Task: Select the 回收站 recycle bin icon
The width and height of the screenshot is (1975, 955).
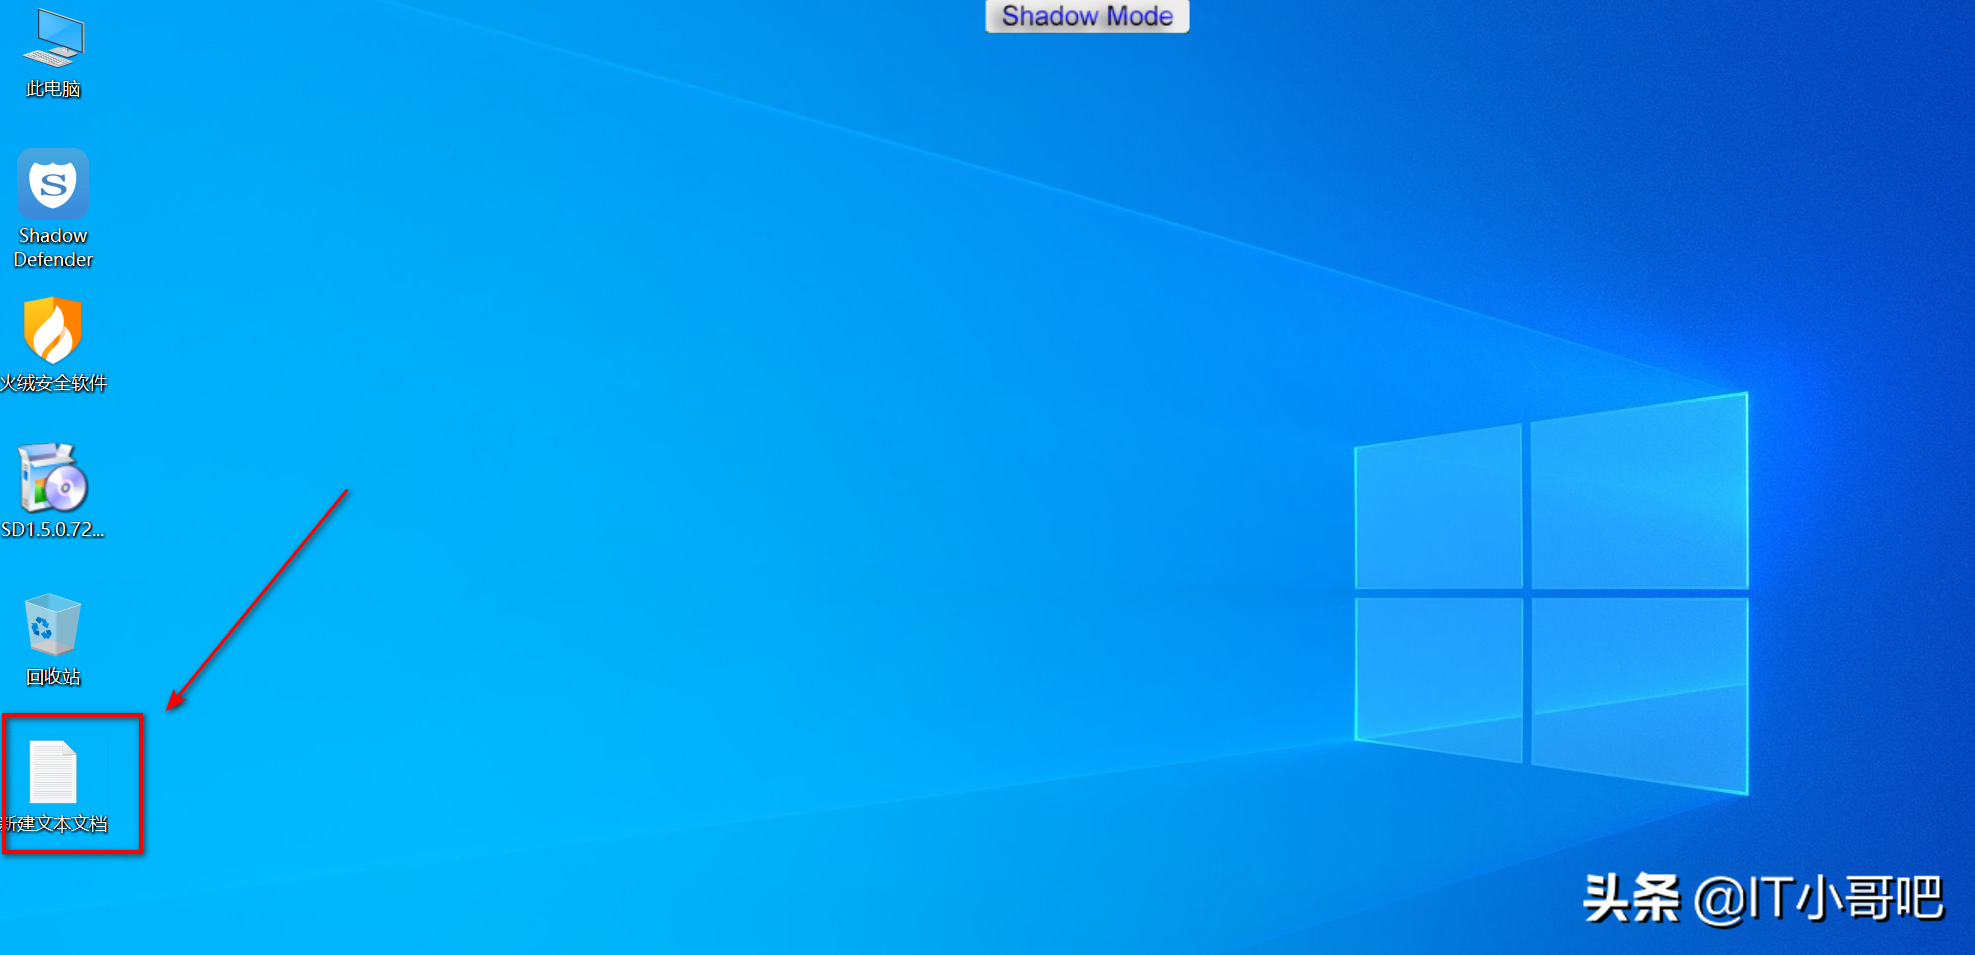Action: (x=53, y=624)
